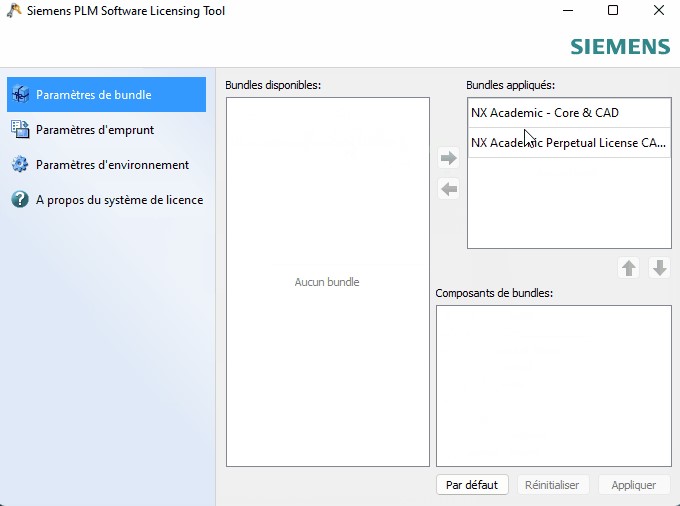680x506 pixels.
Task: Minimize the Licensing Tool window
Action: coord(568,10)
